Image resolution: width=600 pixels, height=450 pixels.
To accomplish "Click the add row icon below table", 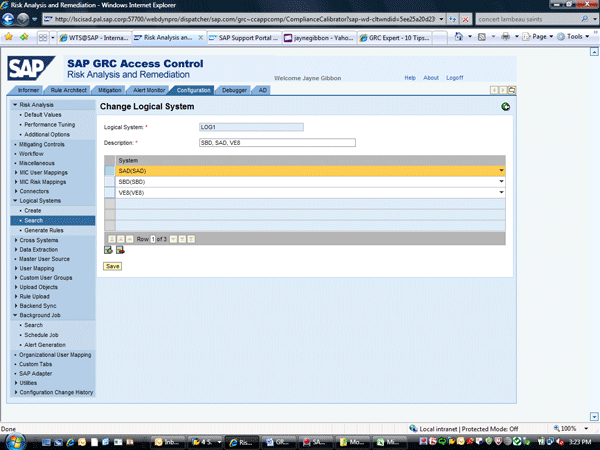I will coord(108,251).
